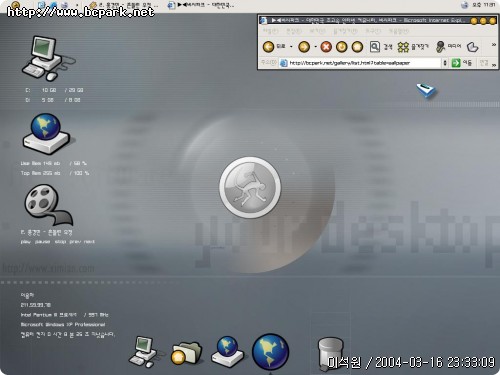Open Search with the magnifier icon
The height and width of the screenshot is (375, 500).
click(375, 47)
